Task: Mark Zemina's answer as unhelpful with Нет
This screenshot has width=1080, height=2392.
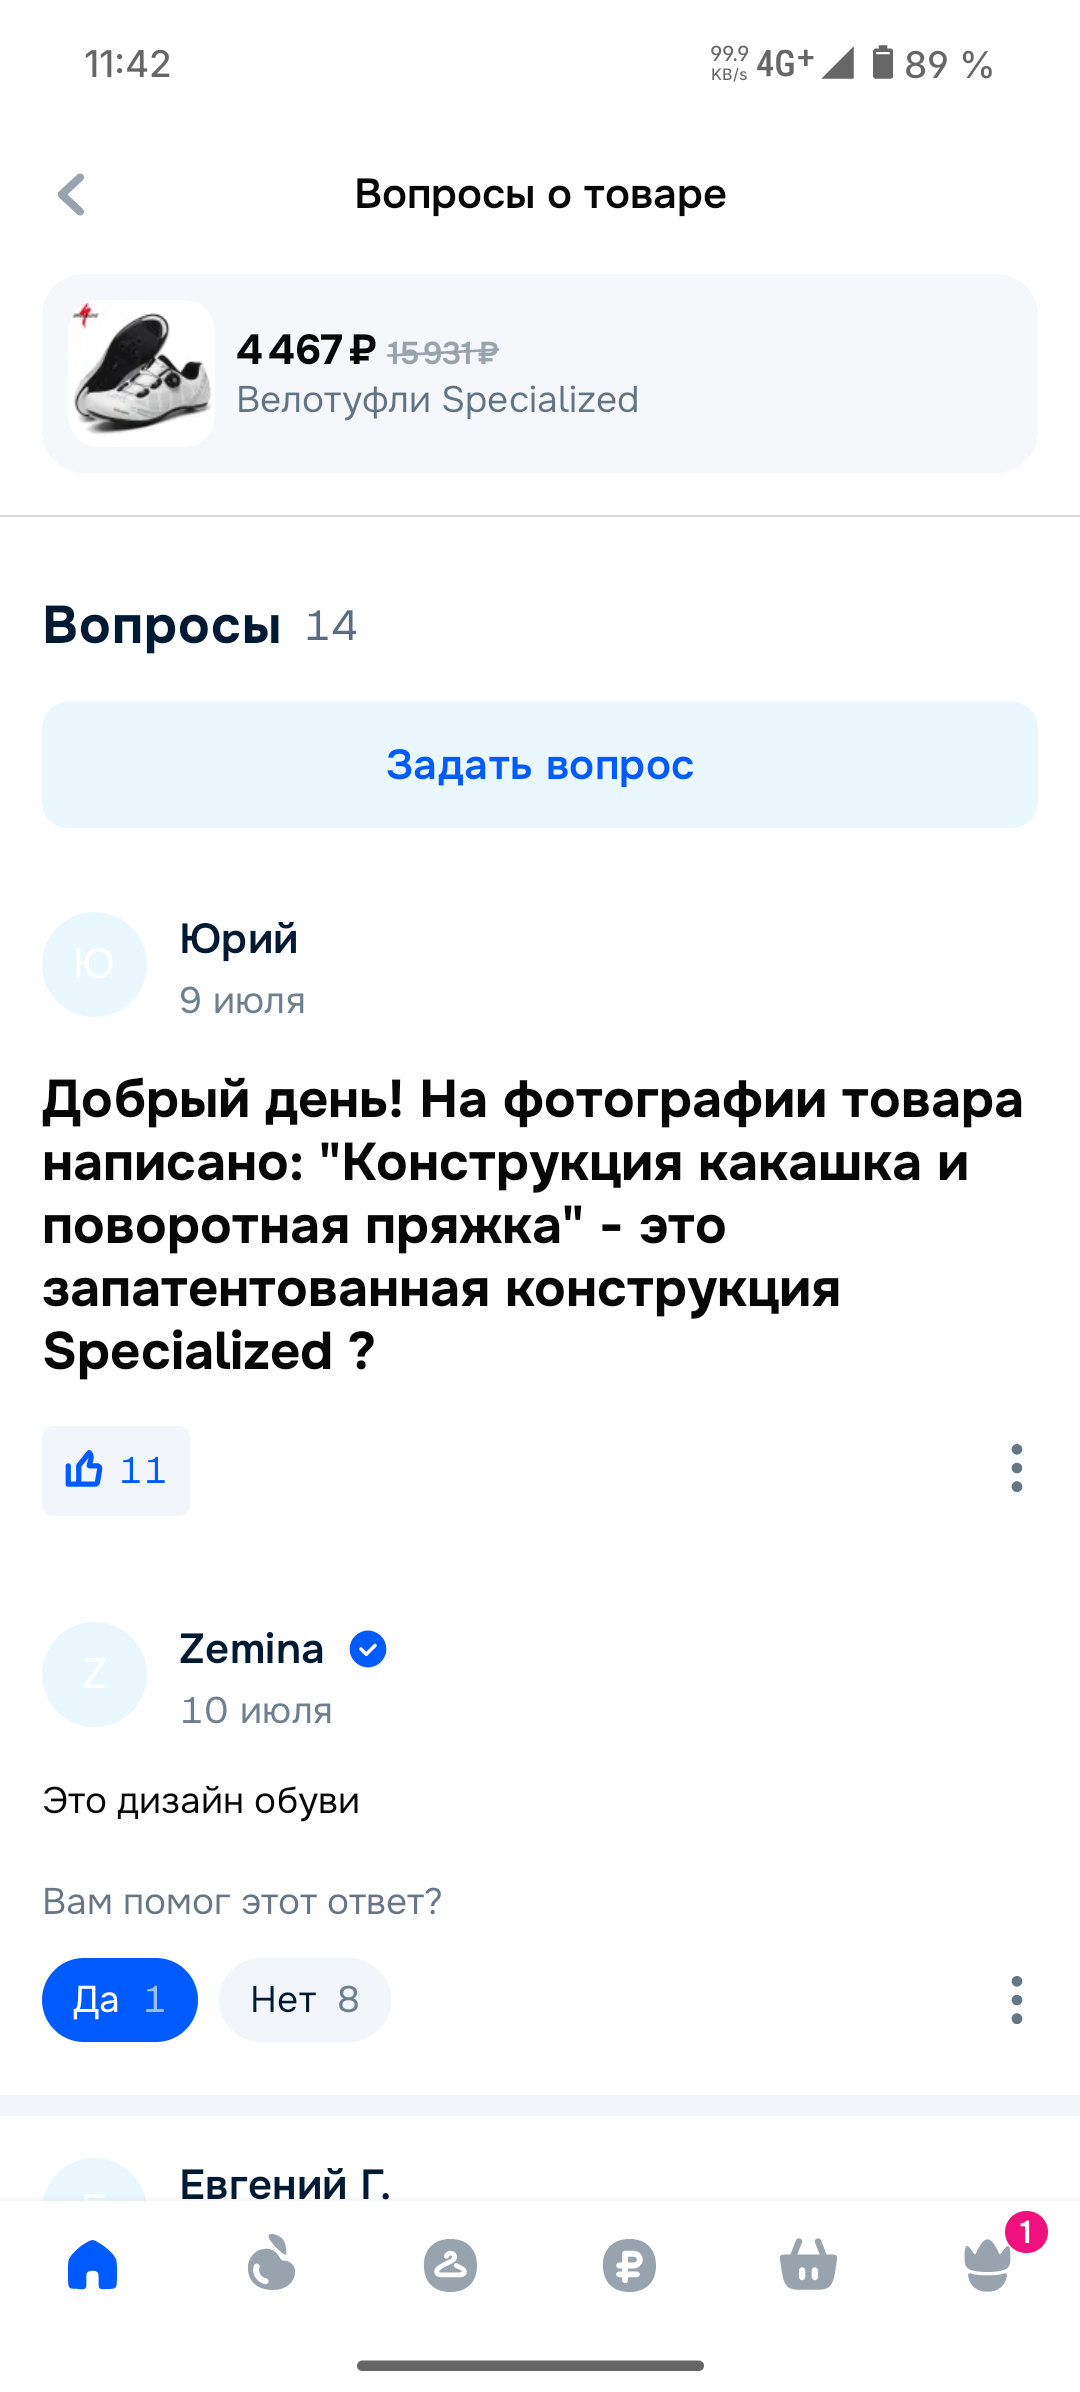Action: pyautogui.click(x=304, y=1999)
